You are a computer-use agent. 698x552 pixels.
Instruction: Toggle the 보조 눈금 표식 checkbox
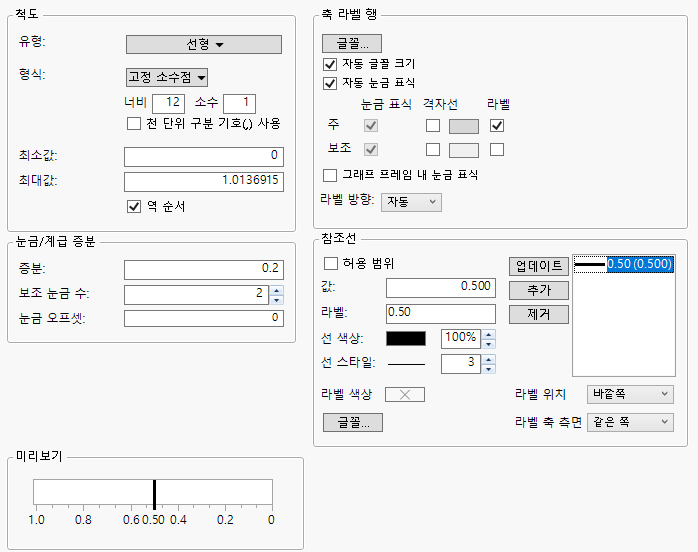coord(371,149)
